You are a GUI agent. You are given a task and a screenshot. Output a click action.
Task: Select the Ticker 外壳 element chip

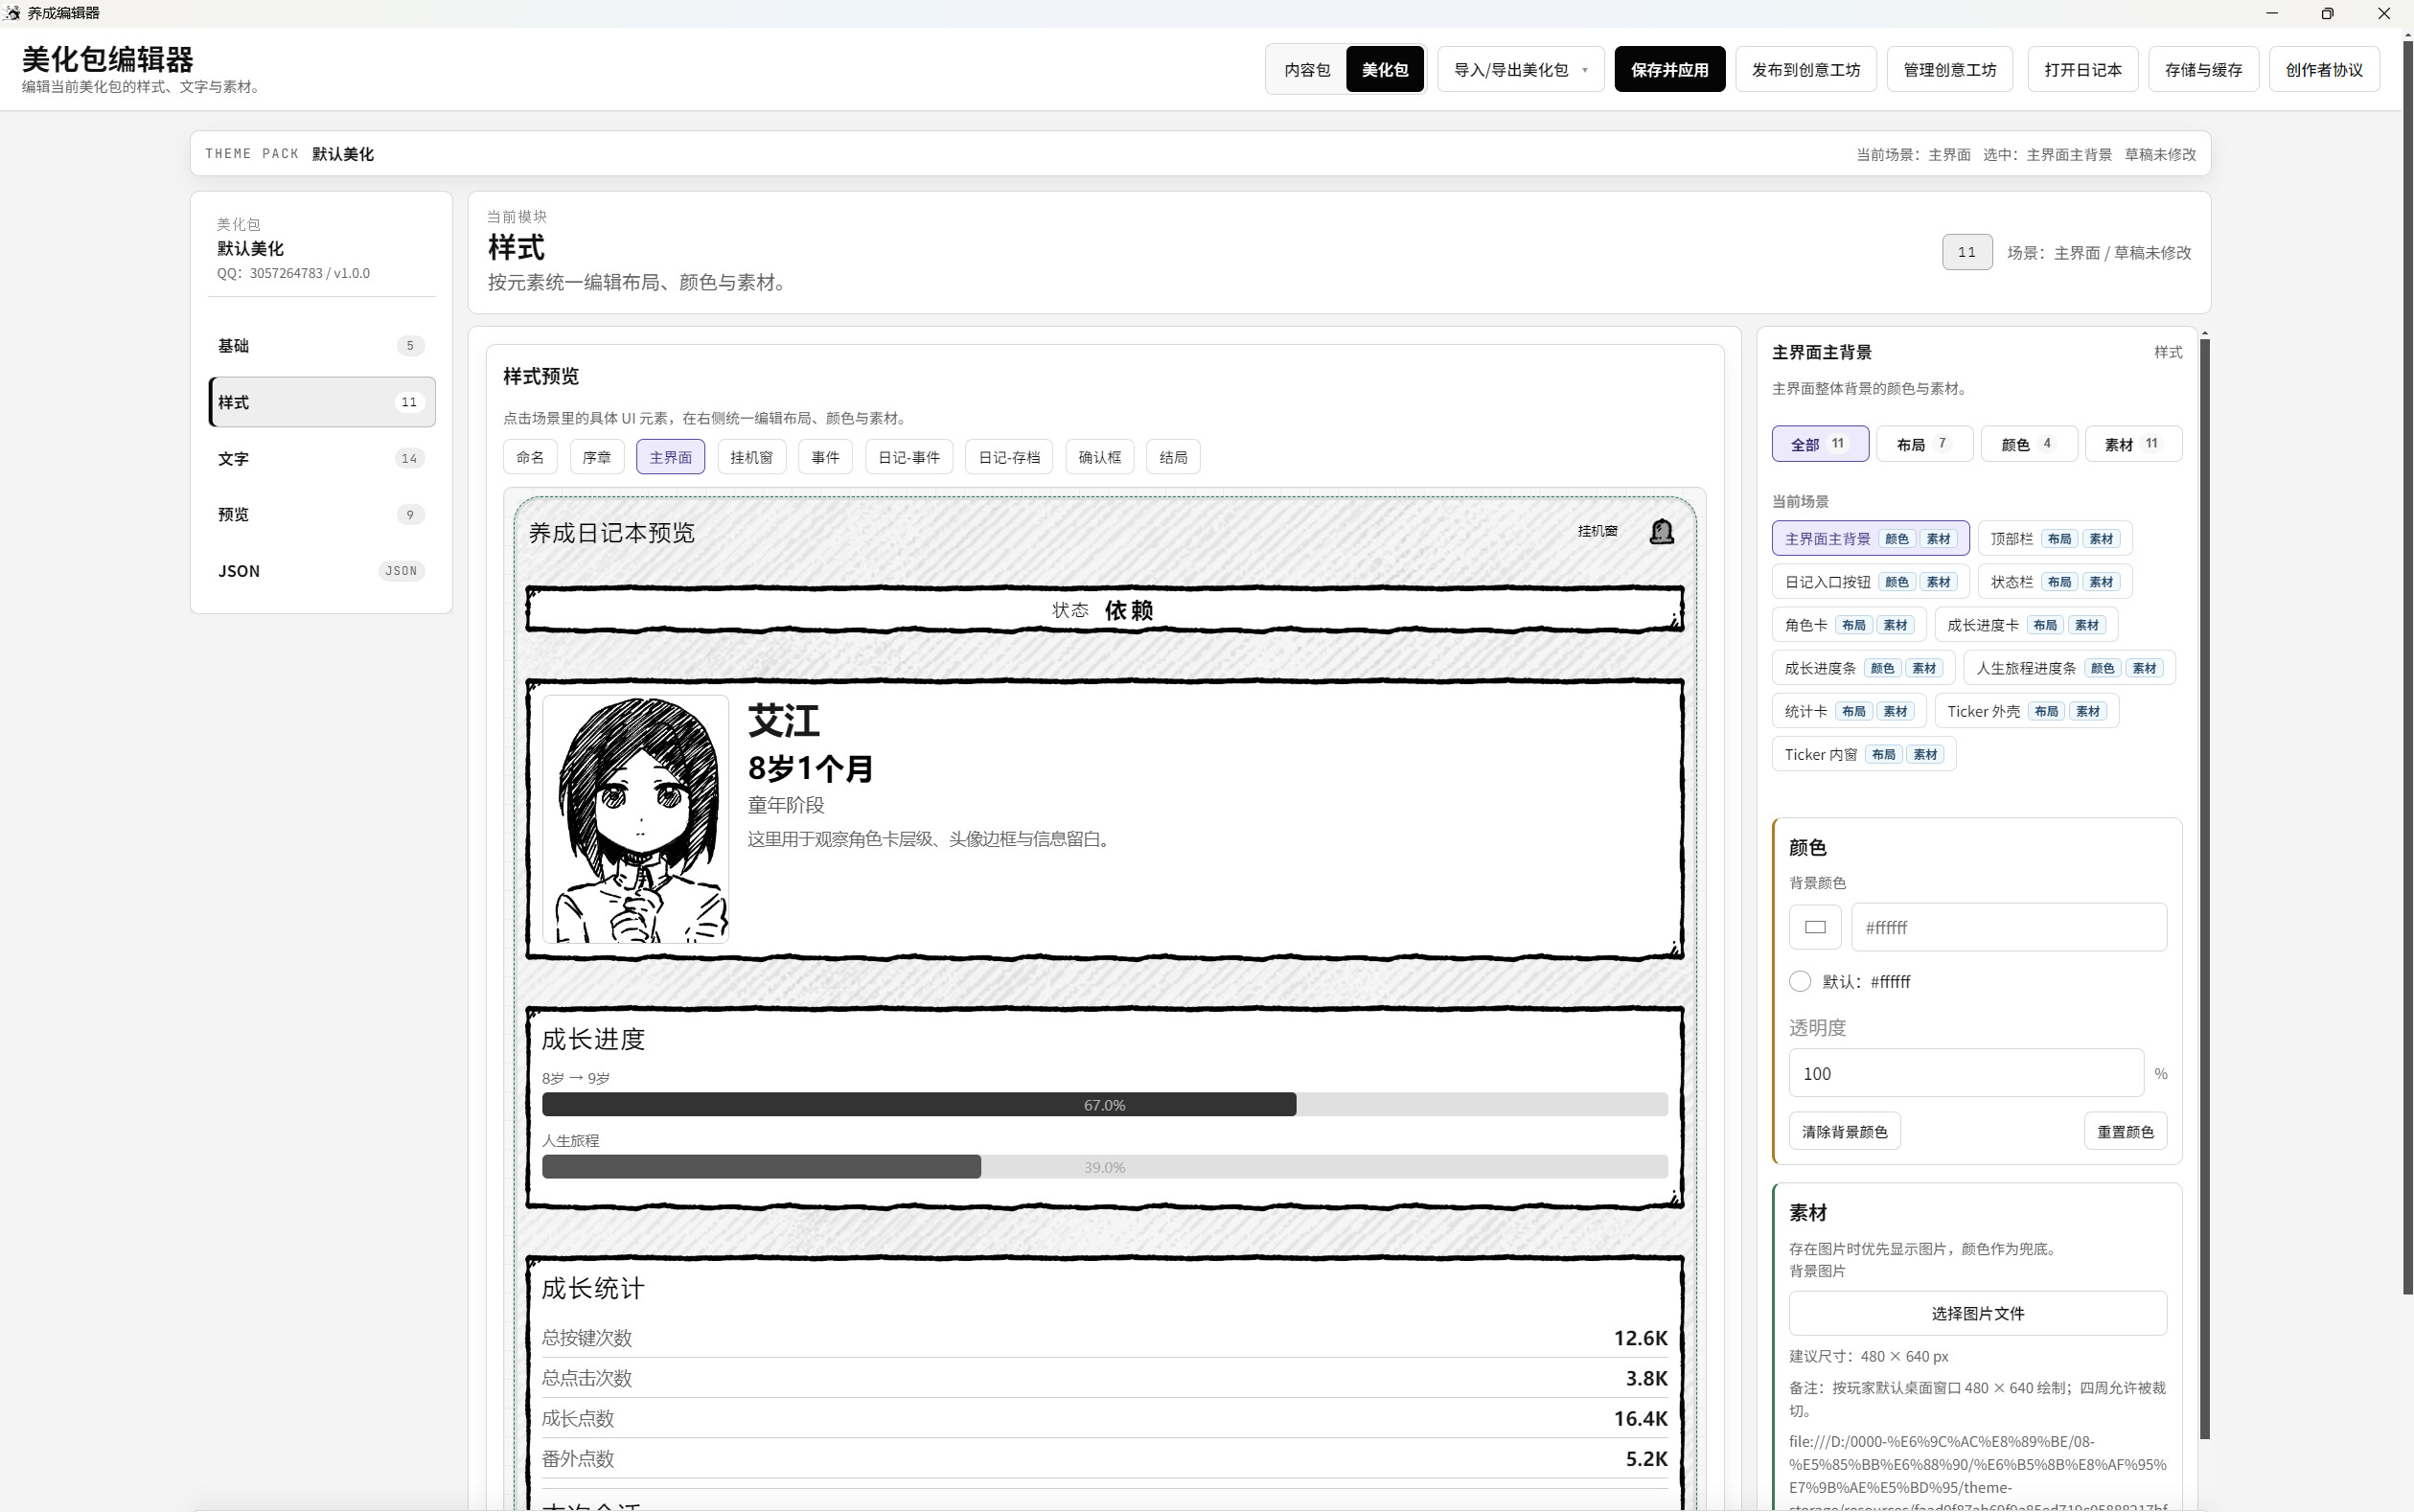pyautogui.click(x=2026, y=711)
